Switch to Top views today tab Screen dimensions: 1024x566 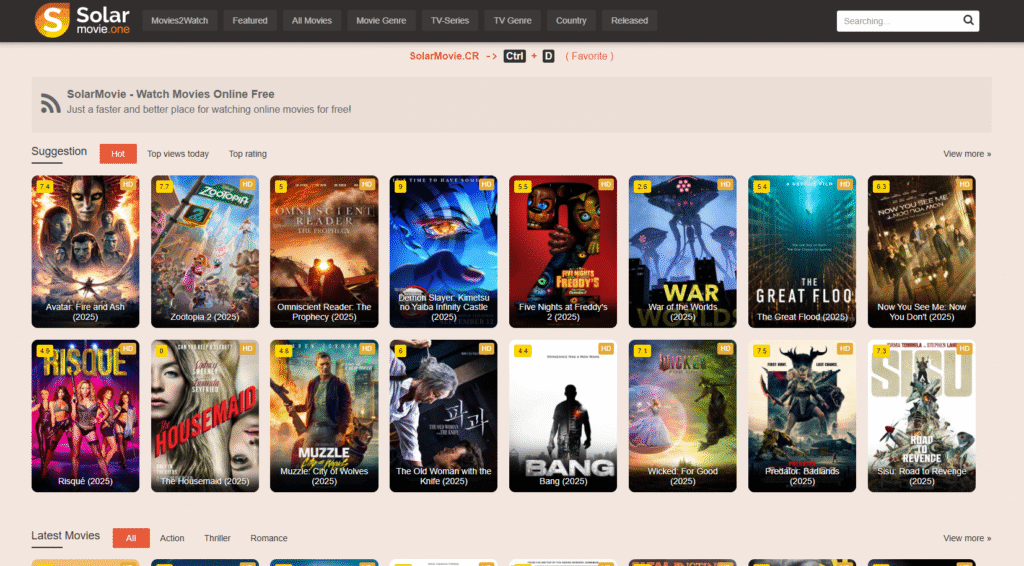[x=178, y=154]
